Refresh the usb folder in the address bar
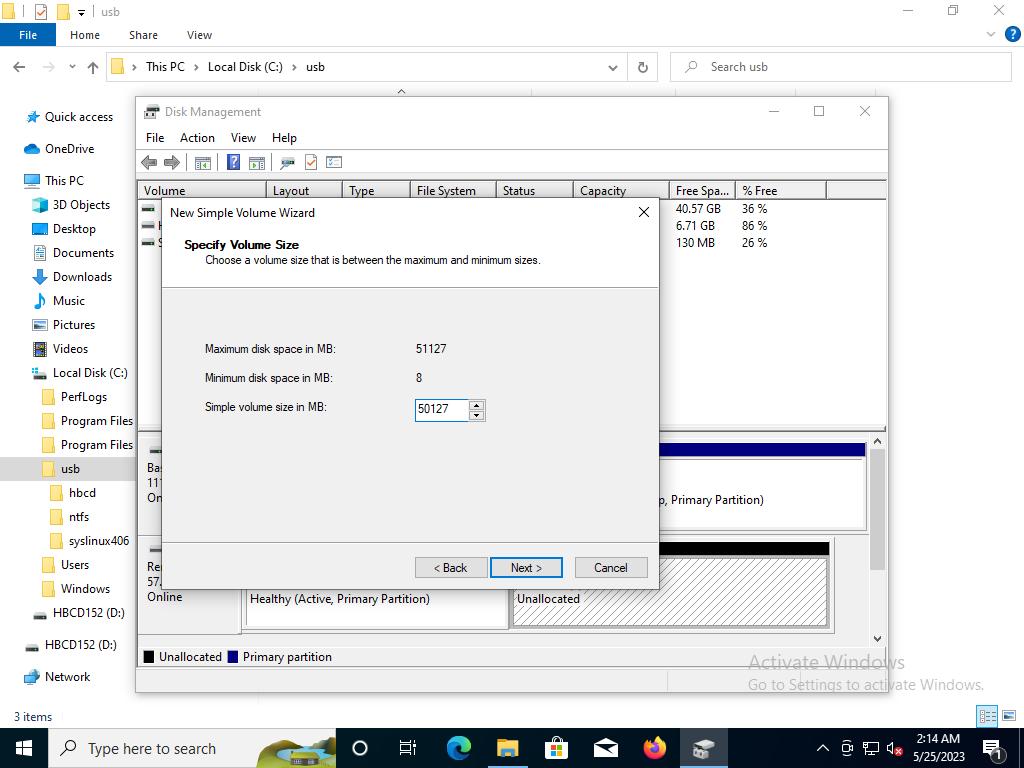Viewport: 1024px width, 768px height. (643, 67)
